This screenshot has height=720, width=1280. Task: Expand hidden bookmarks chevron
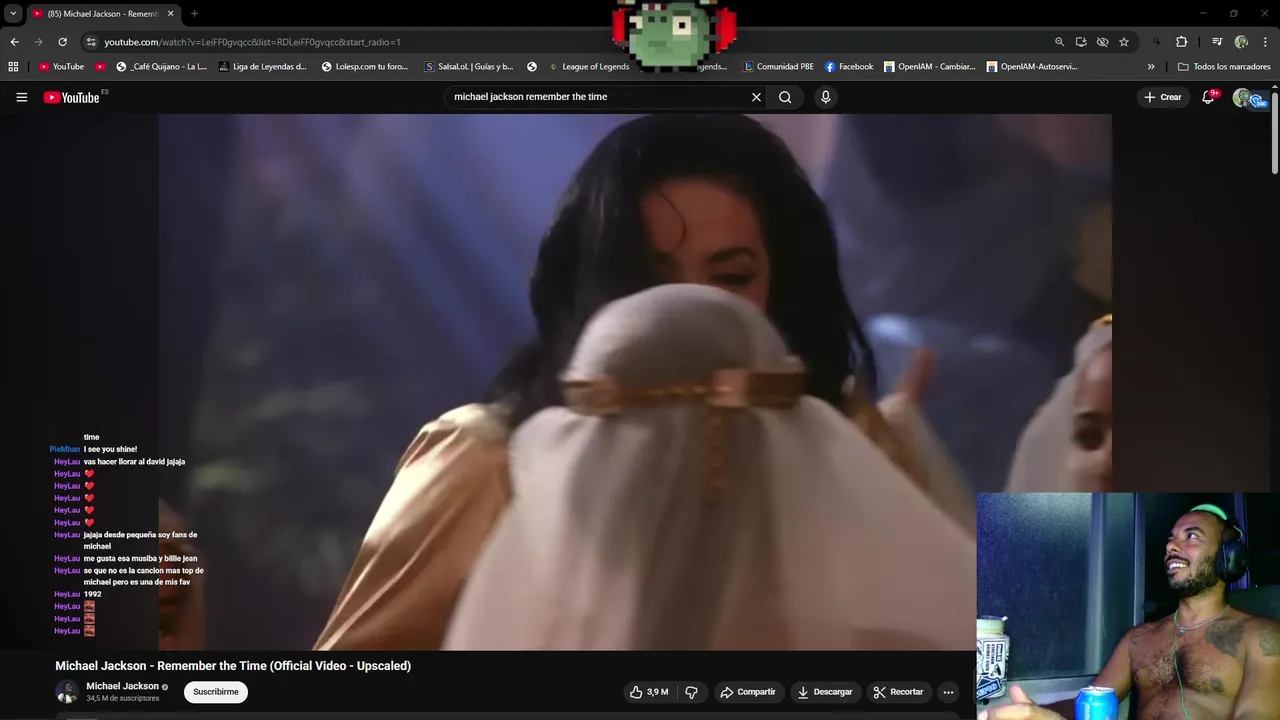(x=1151, y=67)
